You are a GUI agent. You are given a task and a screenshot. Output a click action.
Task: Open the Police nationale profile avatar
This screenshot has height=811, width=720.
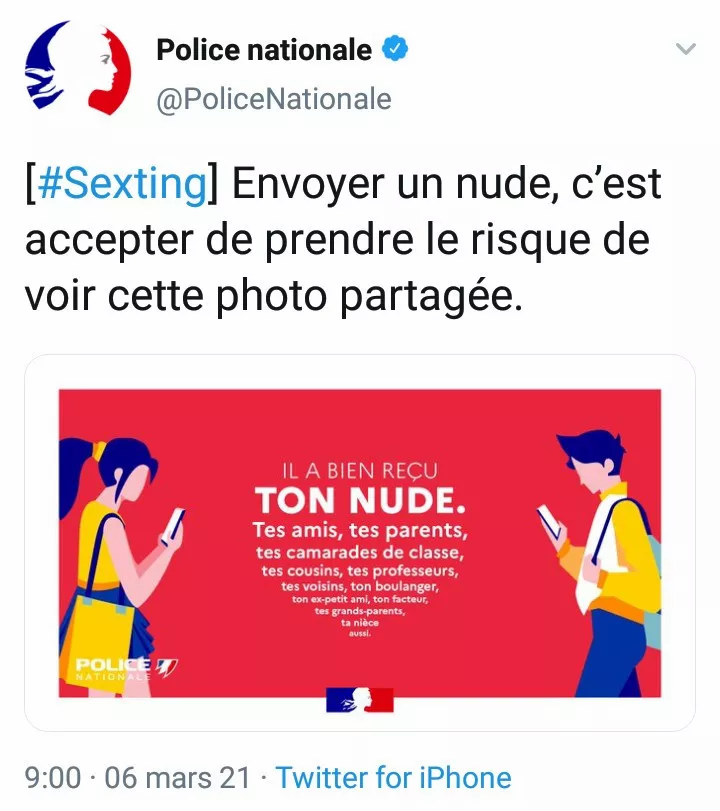[78, 67]
